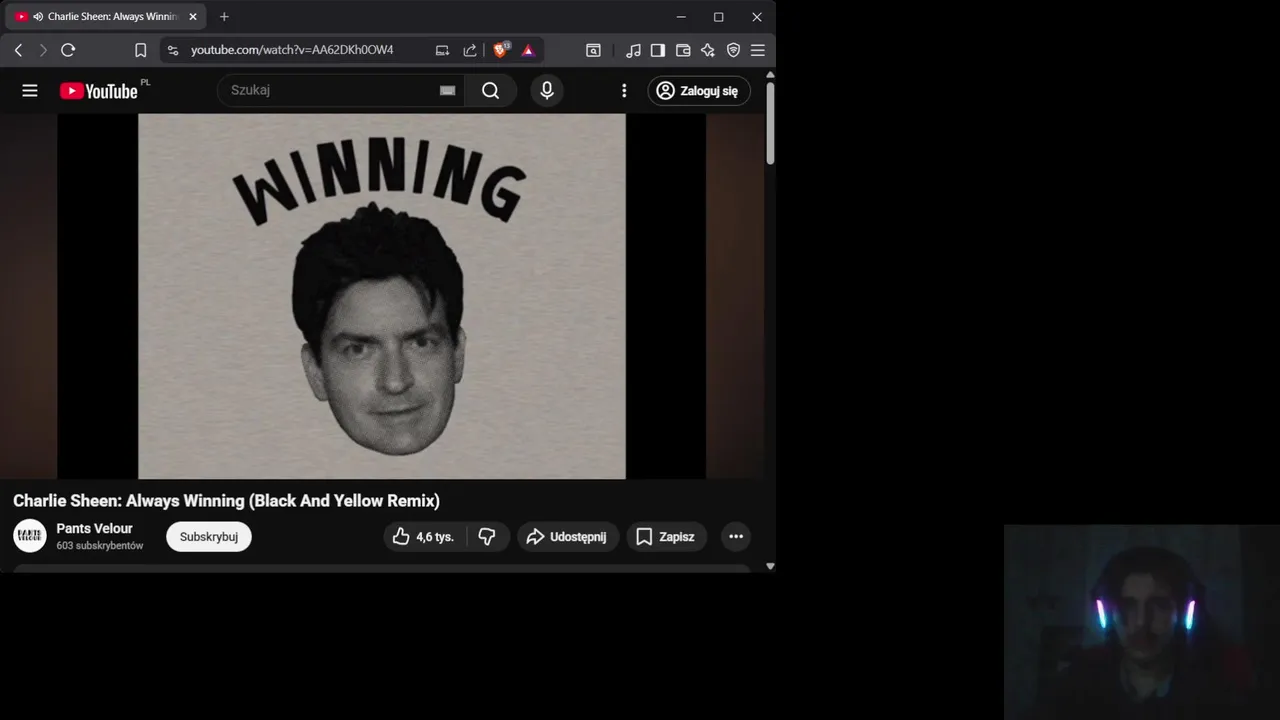Toggle the browser sidebar panel icon
This screenshot has height=720, width=1280.
pos(658,50)
